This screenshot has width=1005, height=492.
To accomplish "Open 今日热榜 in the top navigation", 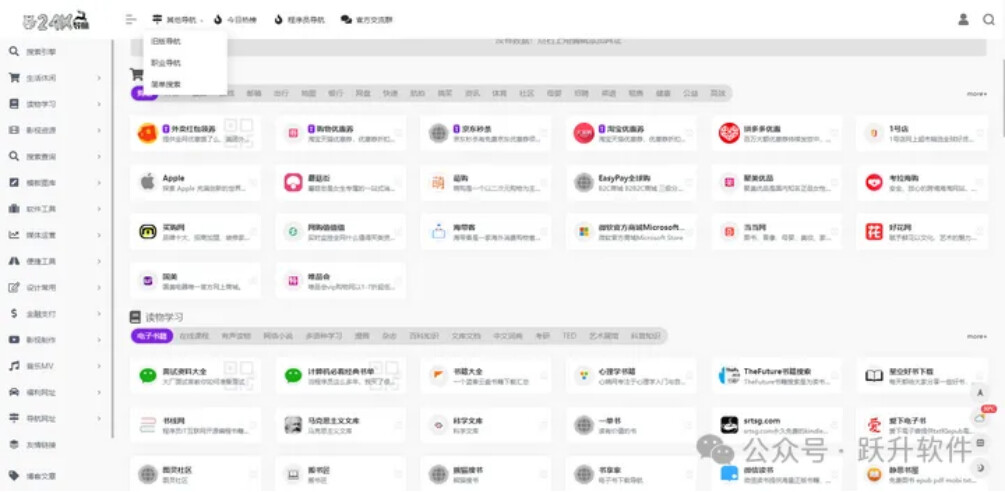I will (235, 20).
